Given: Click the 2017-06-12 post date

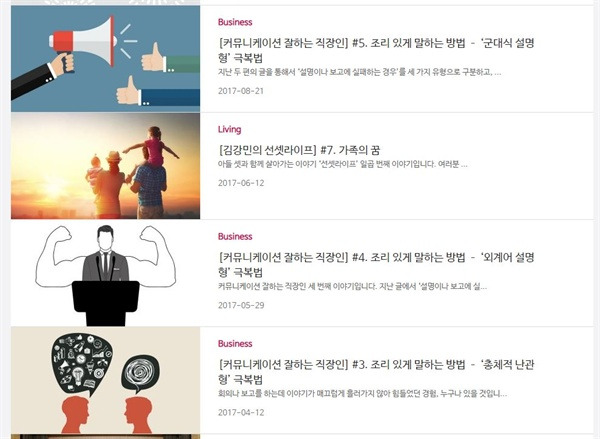Looking at the screenshot, I should pyautogui.click(x=241, y=183).
